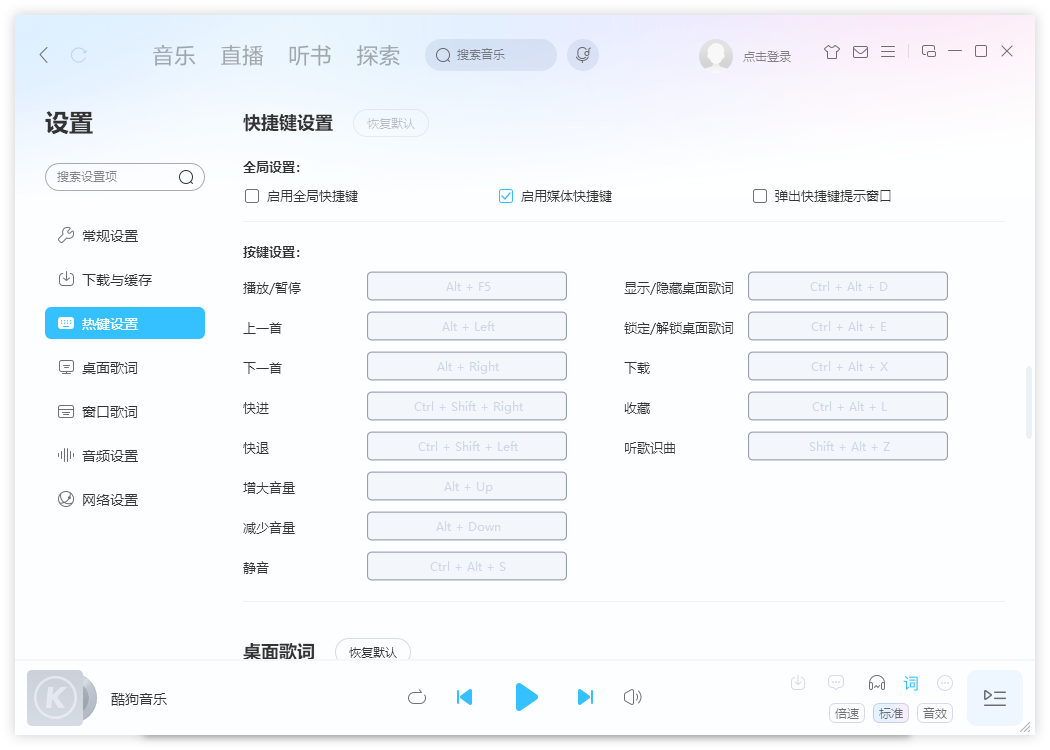Viewport: 1050px width, 750px height.
Task: Disable the 启用媒体快捷键 checkbox
Action: (x=506, y=196)
